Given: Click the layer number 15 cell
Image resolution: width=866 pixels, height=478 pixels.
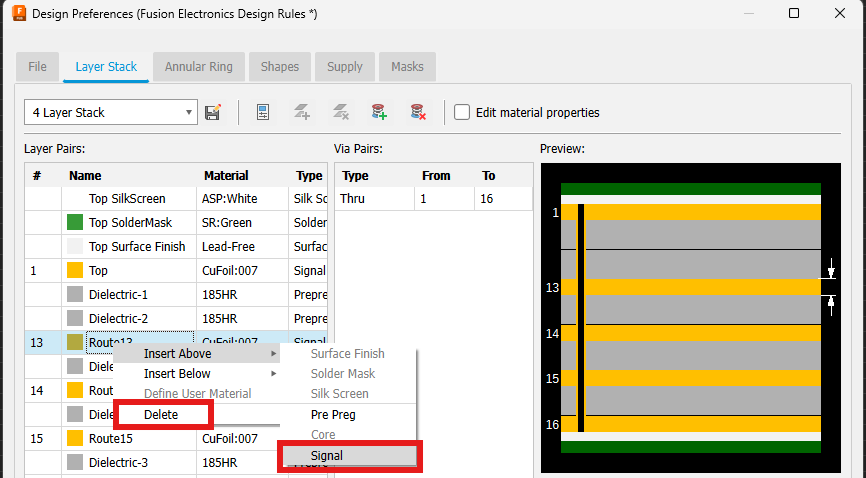Looking at the screenshot, I should 43,438.
